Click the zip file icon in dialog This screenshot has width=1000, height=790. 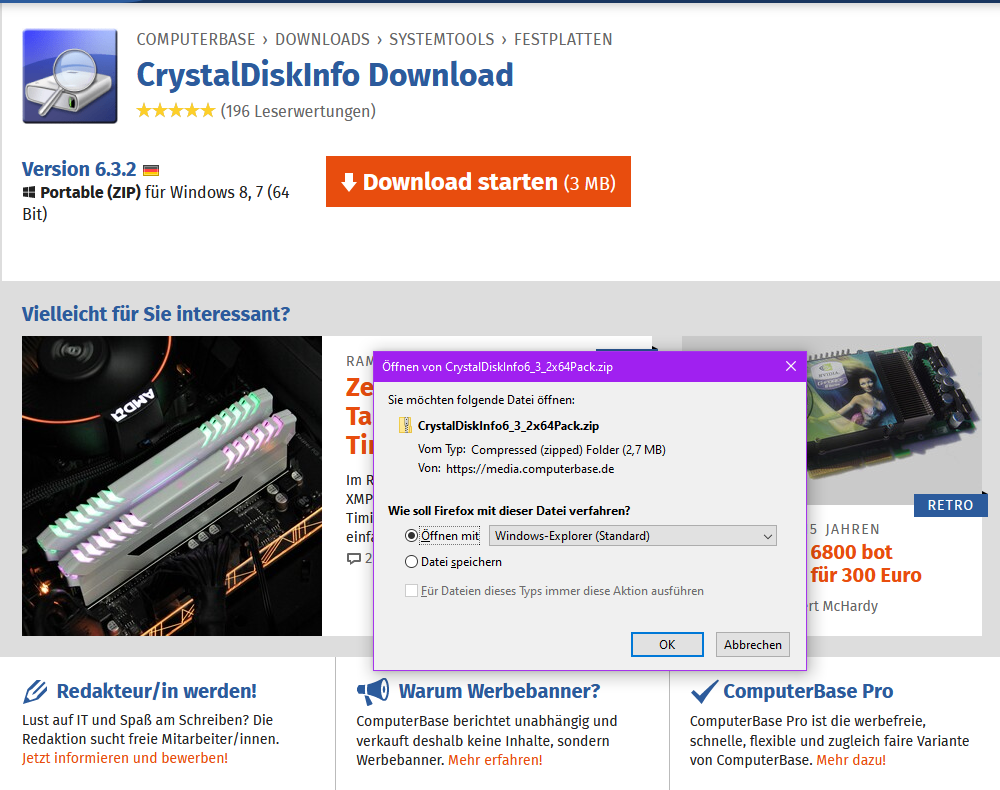coord(405,425)
